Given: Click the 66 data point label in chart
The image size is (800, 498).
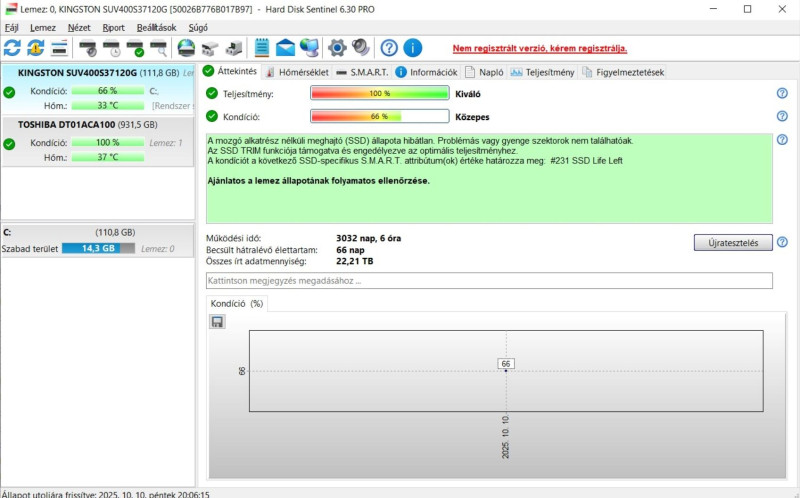Looking at the screenshot, I should [x=506, y=364].
